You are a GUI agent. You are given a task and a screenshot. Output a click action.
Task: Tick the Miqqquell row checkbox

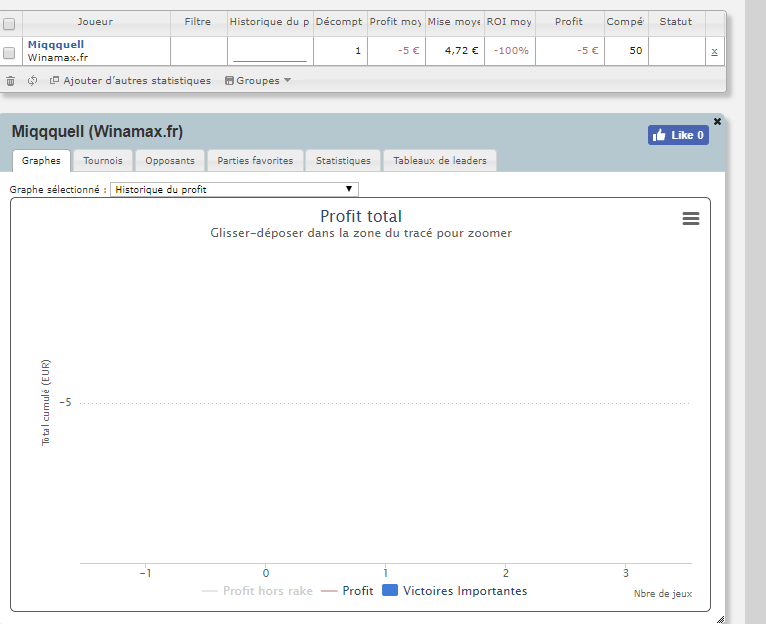click(x=9, y=52)
